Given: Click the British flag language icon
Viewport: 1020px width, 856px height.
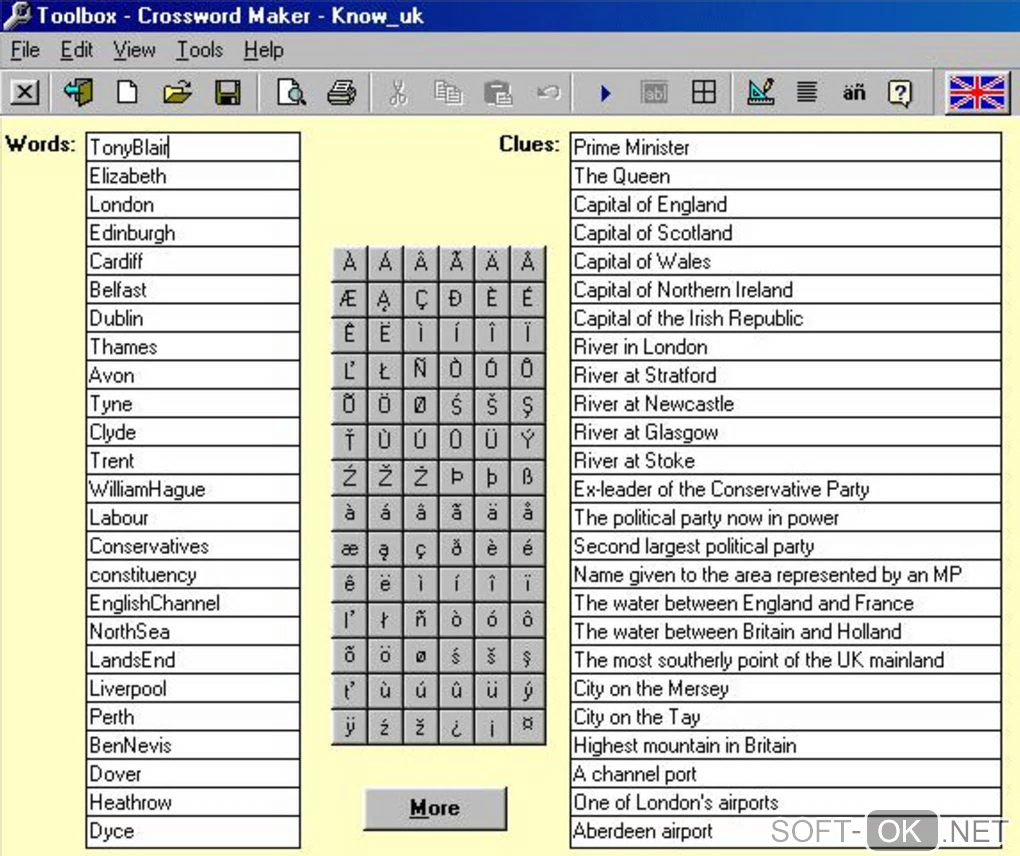Looking at the screenshot, I should point(976,92).
